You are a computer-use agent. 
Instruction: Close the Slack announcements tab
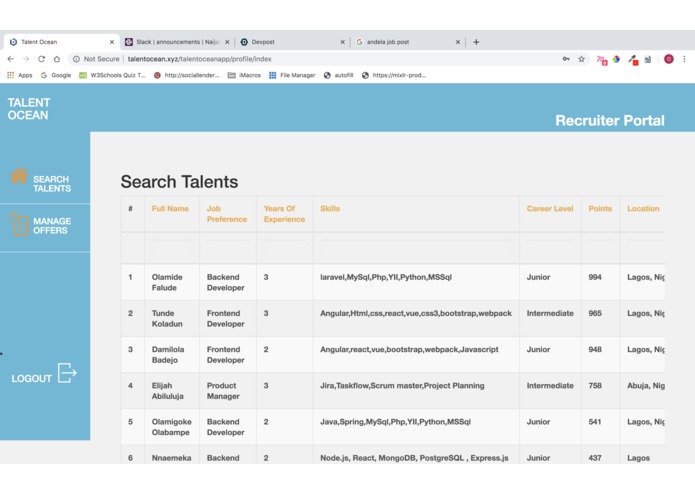coord(227,42)
